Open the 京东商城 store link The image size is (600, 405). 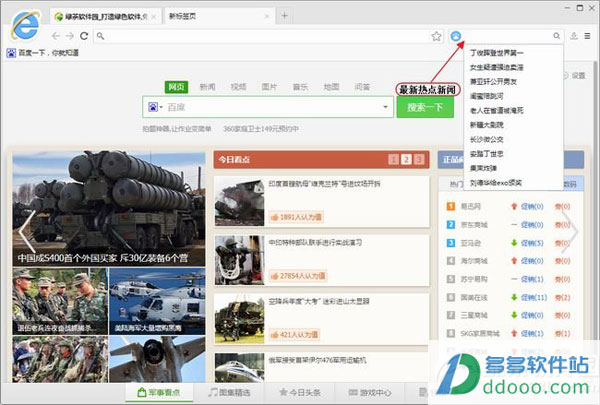click(x=474, y=225)
